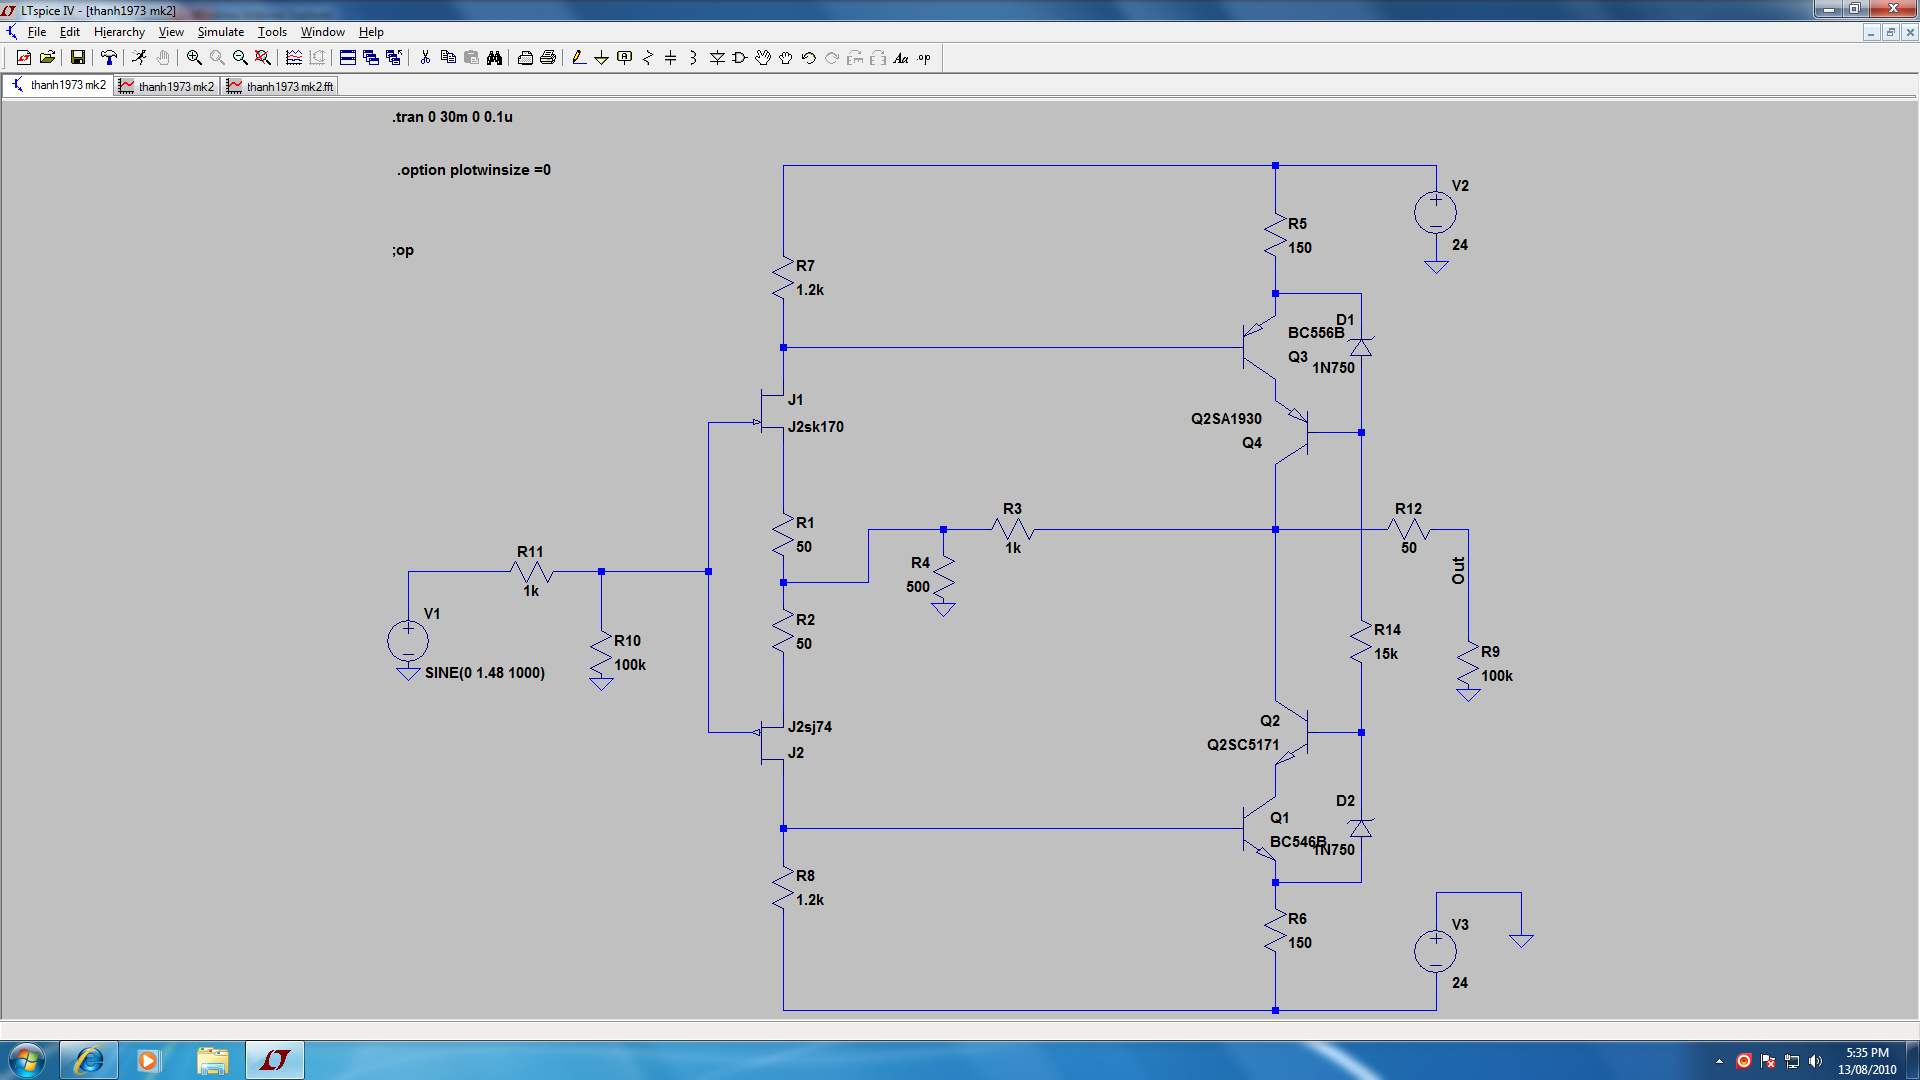The width and height of the screenshot is (1920, 1080).
Task: Click the BC556B transistor label
Action: click(x=1316, y=333)
